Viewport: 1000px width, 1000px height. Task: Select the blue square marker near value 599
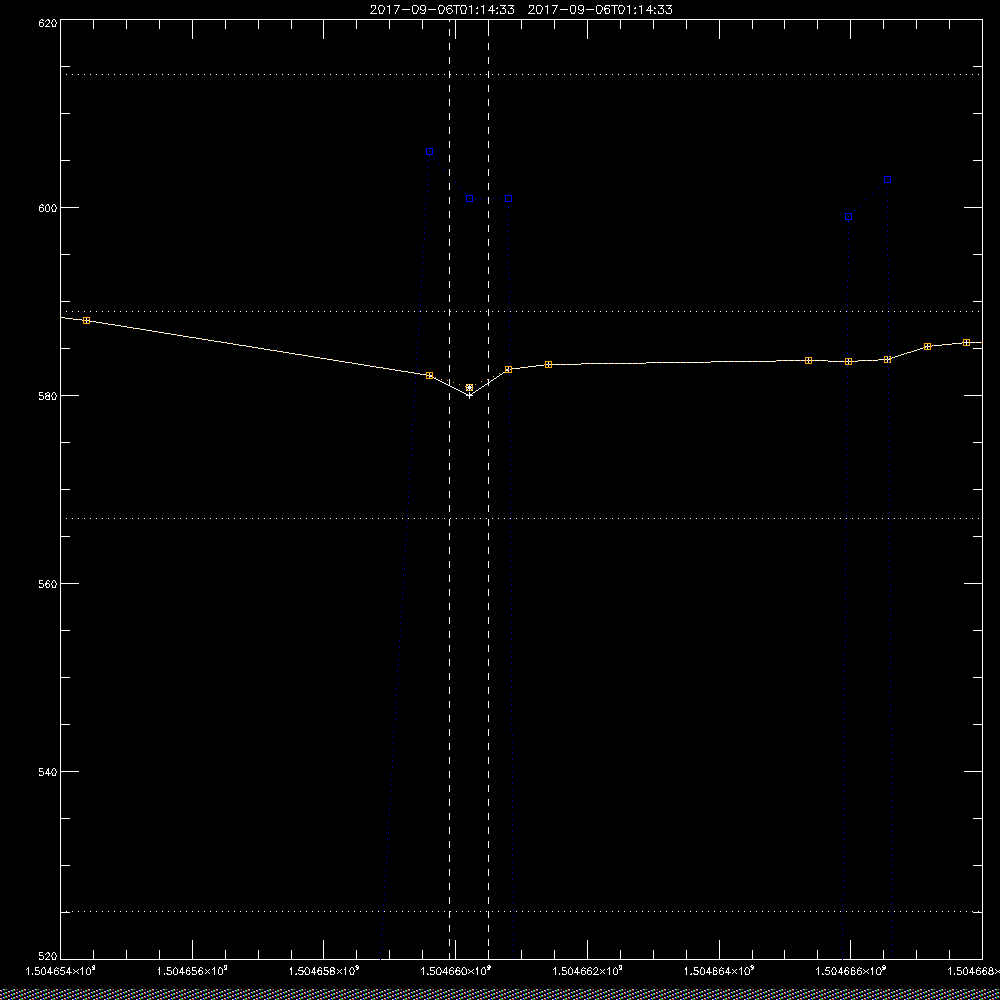click(848, 217)
